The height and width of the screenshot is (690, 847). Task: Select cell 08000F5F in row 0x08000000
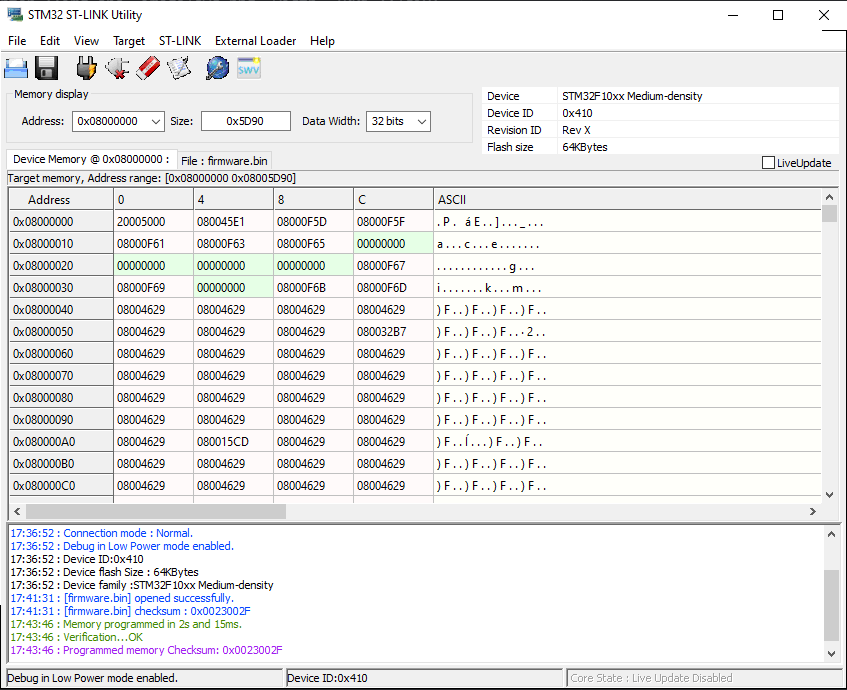(x=393, y=222)
